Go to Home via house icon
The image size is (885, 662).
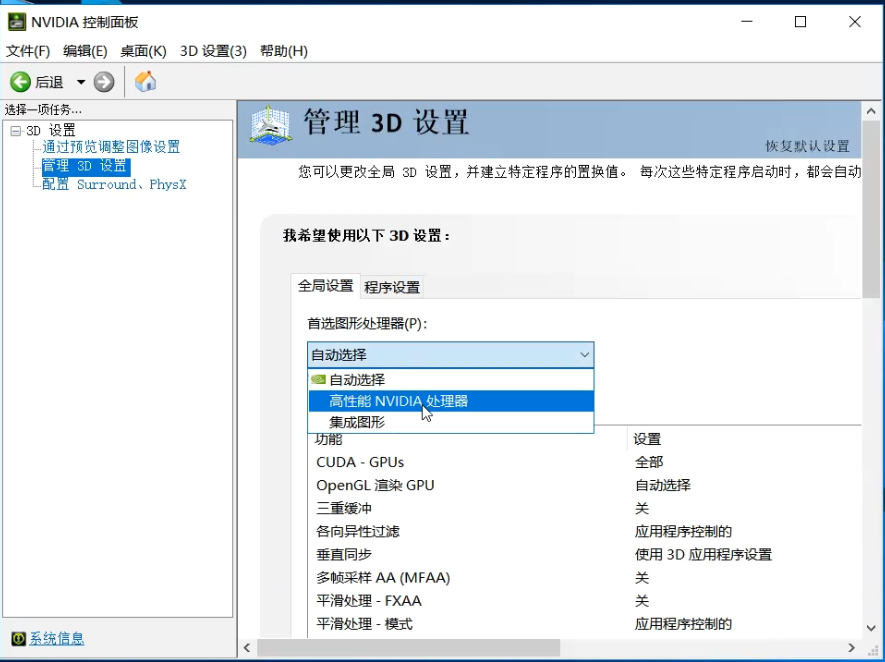tap(145, 81)
